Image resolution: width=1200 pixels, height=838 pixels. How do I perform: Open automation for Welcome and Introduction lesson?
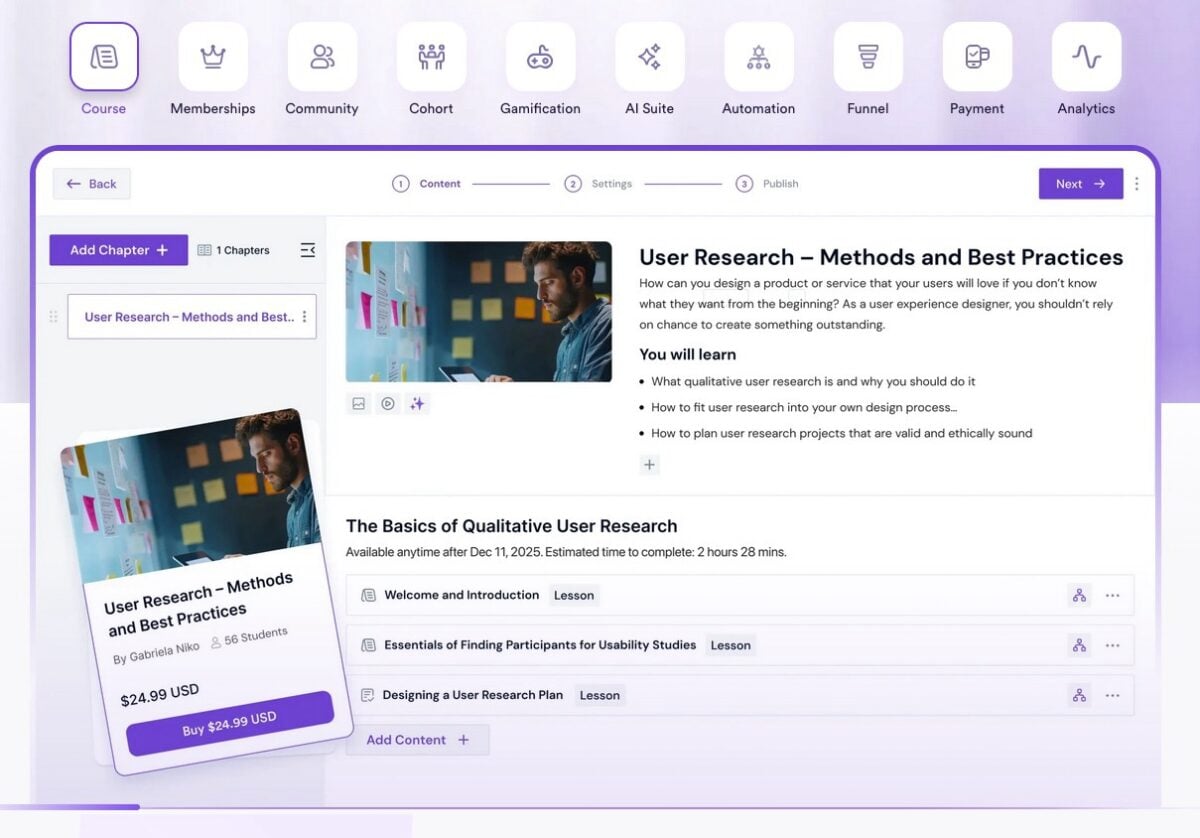click(1079, 594)
